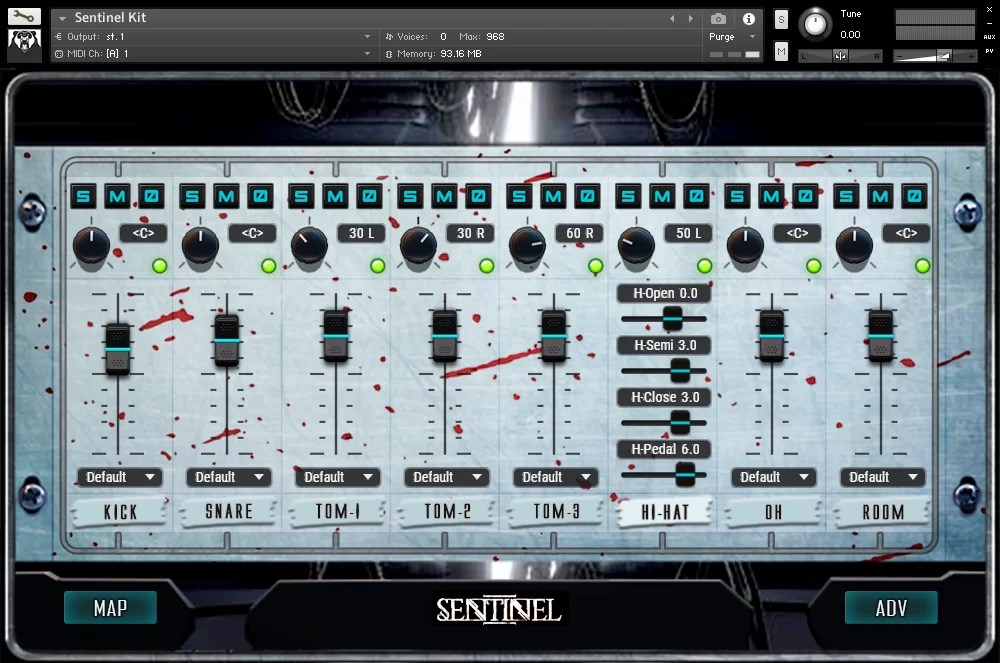Open the MAP page
Viewport: 1000px width, 663px height.
click(x=110, y=607)
